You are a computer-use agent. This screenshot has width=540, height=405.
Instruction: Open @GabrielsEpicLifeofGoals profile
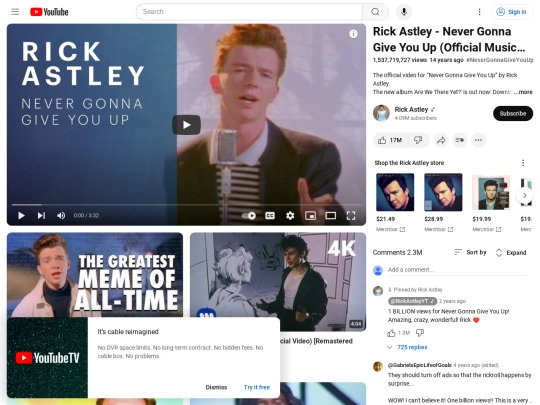click(x=419, y=365)
